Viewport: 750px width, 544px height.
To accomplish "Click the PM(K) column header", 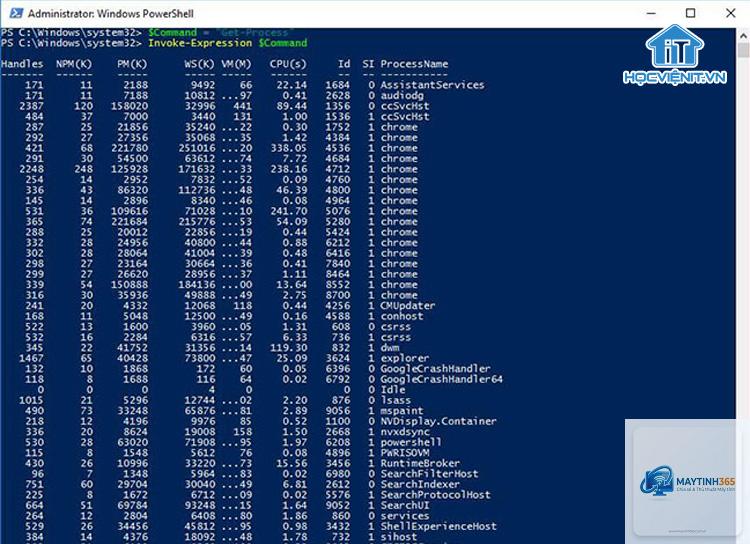I will pos(132,64).
